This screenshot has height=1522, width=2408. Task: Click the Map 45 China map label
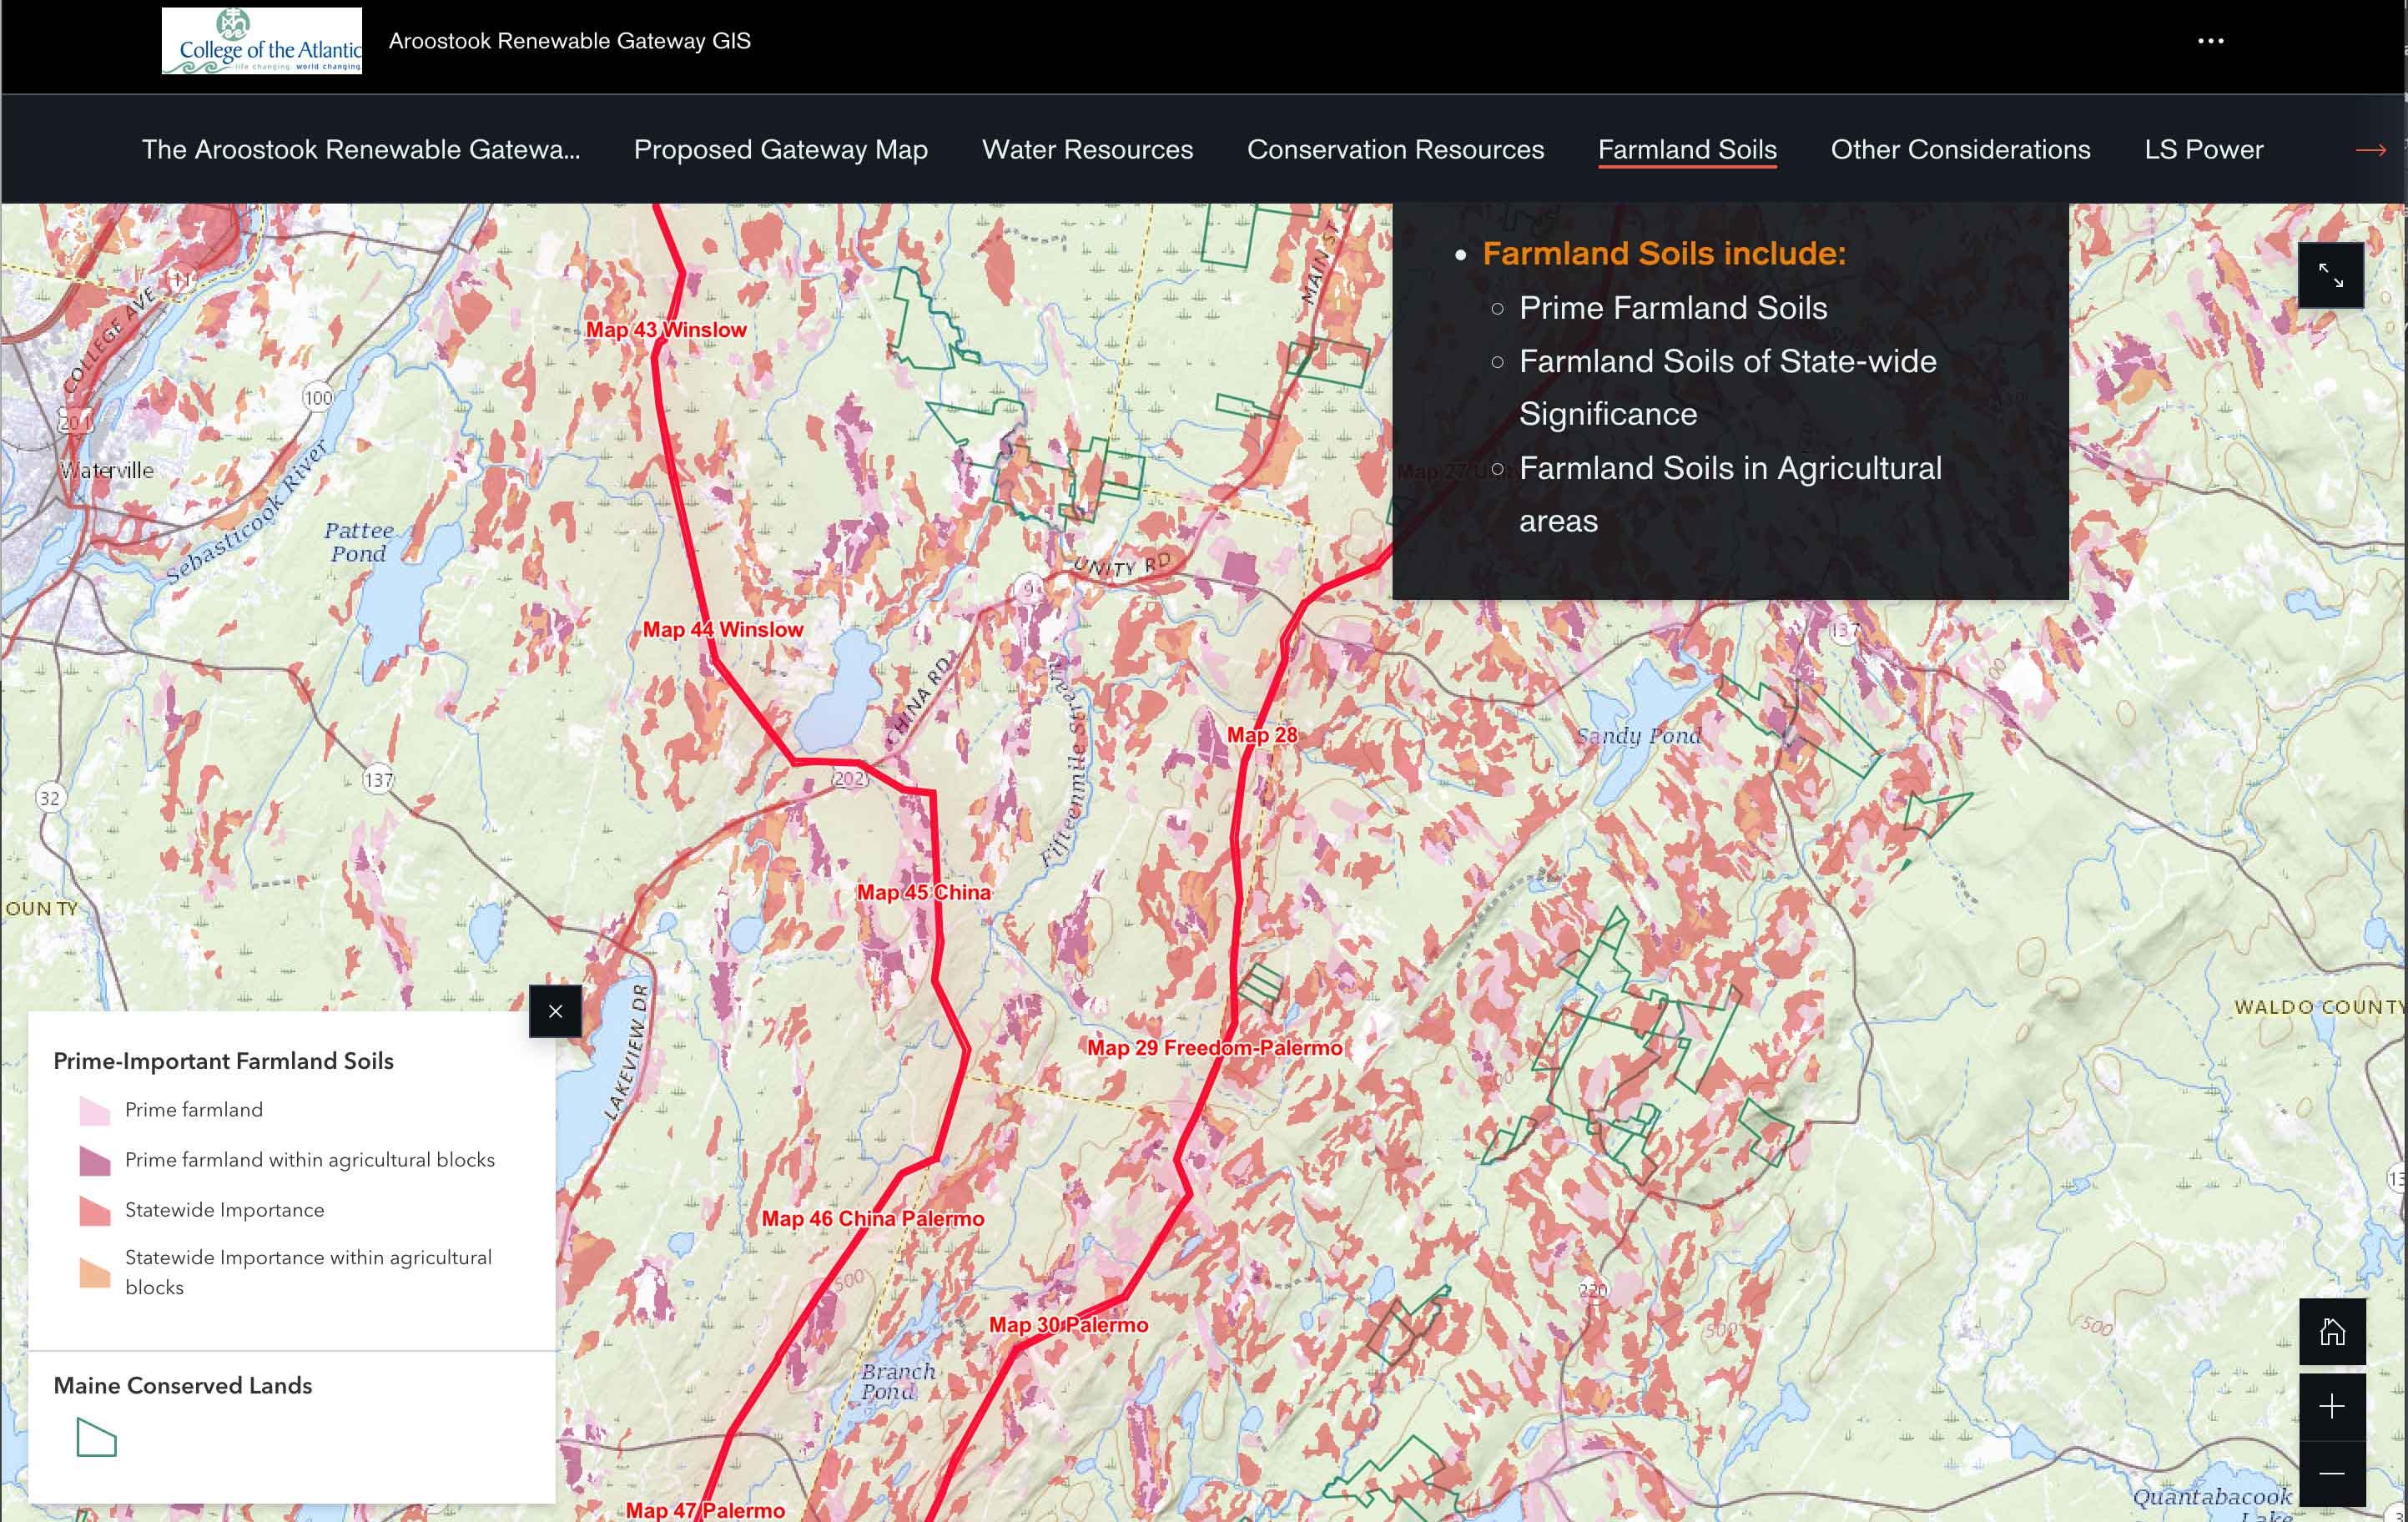(923, 892)
